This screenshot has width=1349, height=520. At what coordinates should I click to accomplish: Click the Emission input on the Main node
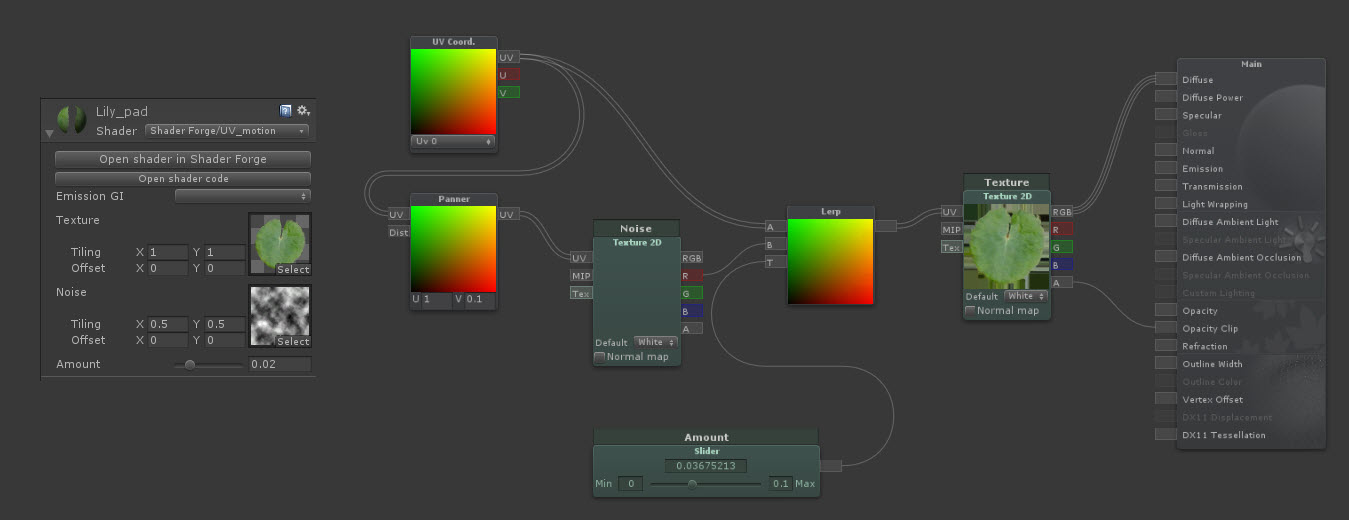click(1166, 169)
